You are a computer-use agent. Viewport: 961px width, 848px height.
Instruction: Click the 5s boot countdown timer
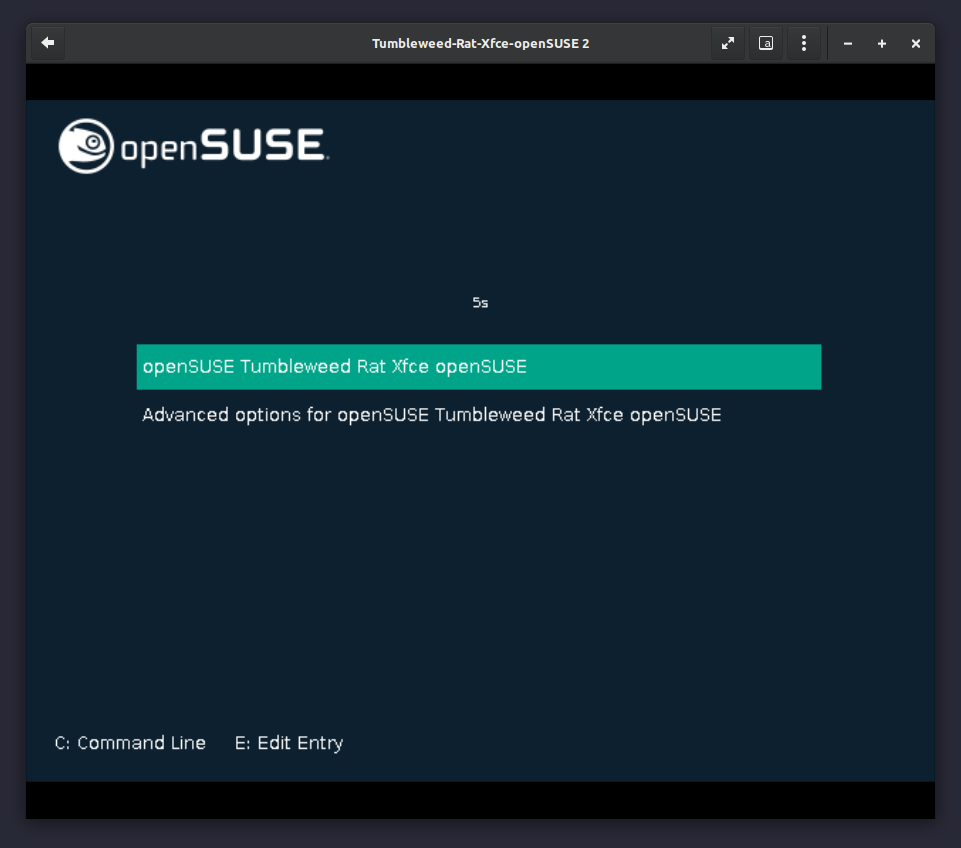pyautogui.click(x=480, y=302)
